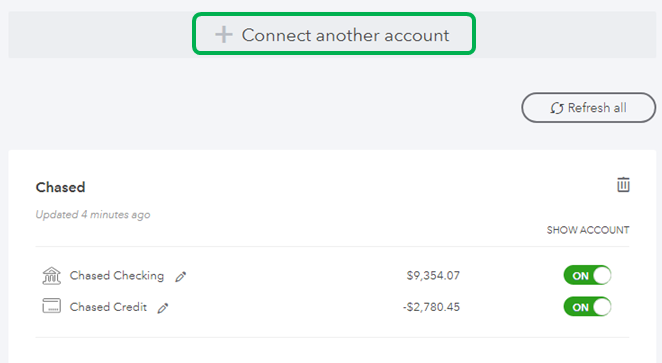Click empty space below Chased Credit row divider

pos(332,350)
